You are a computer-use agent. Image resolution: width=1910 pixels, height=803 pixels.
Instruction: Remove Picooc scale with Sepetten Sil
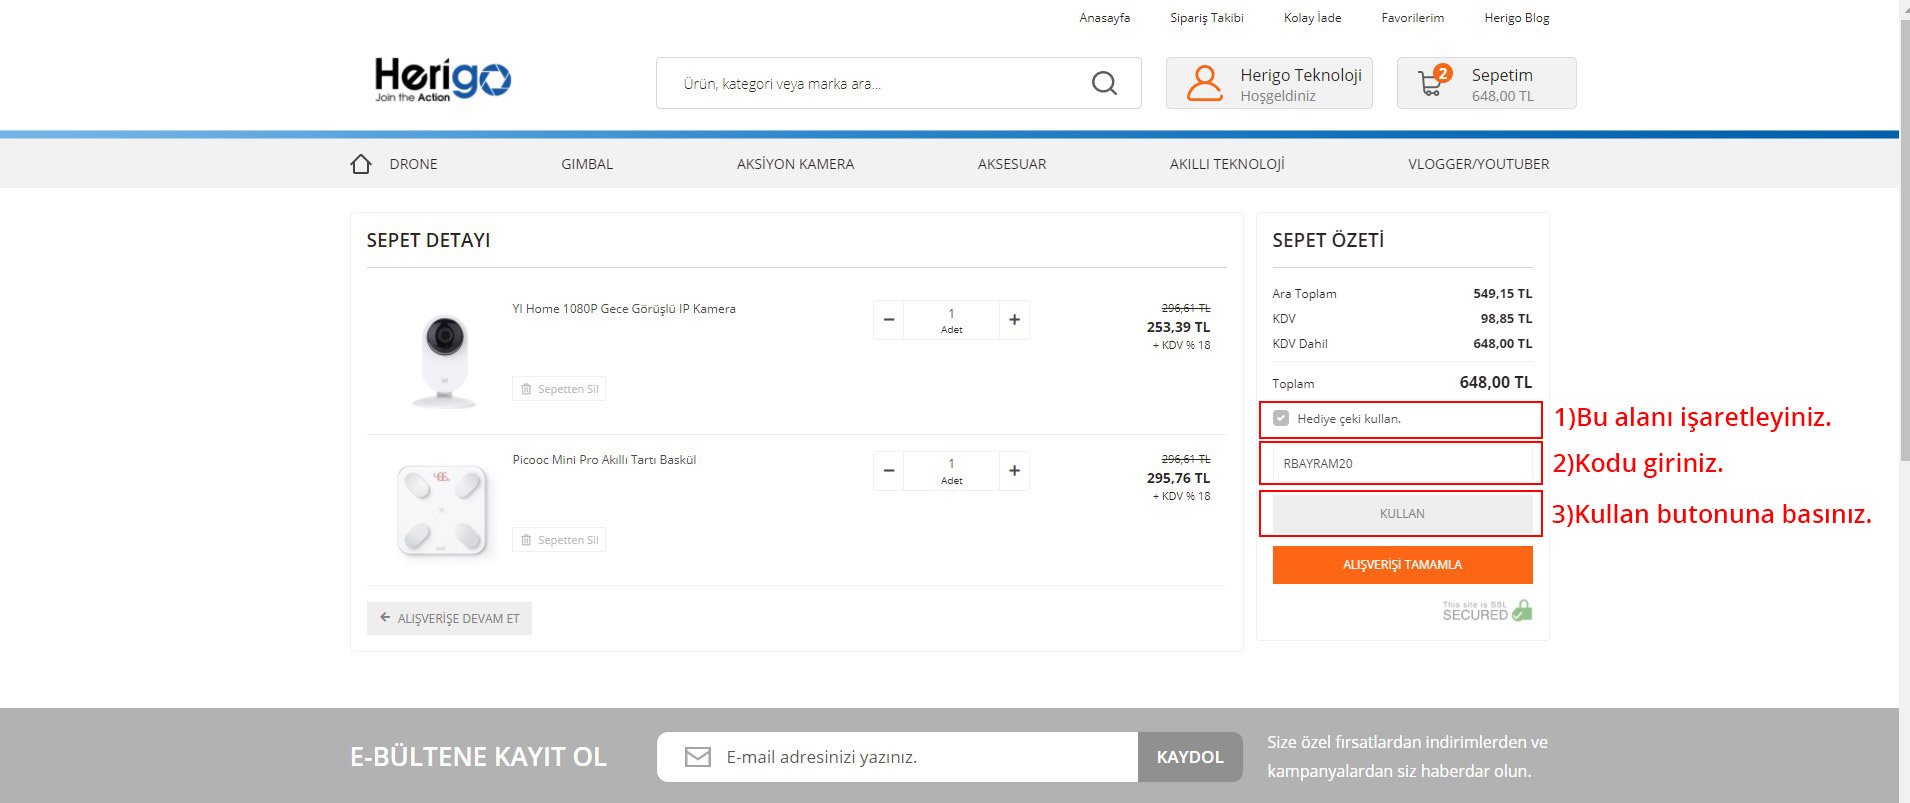tap(559, 540)
